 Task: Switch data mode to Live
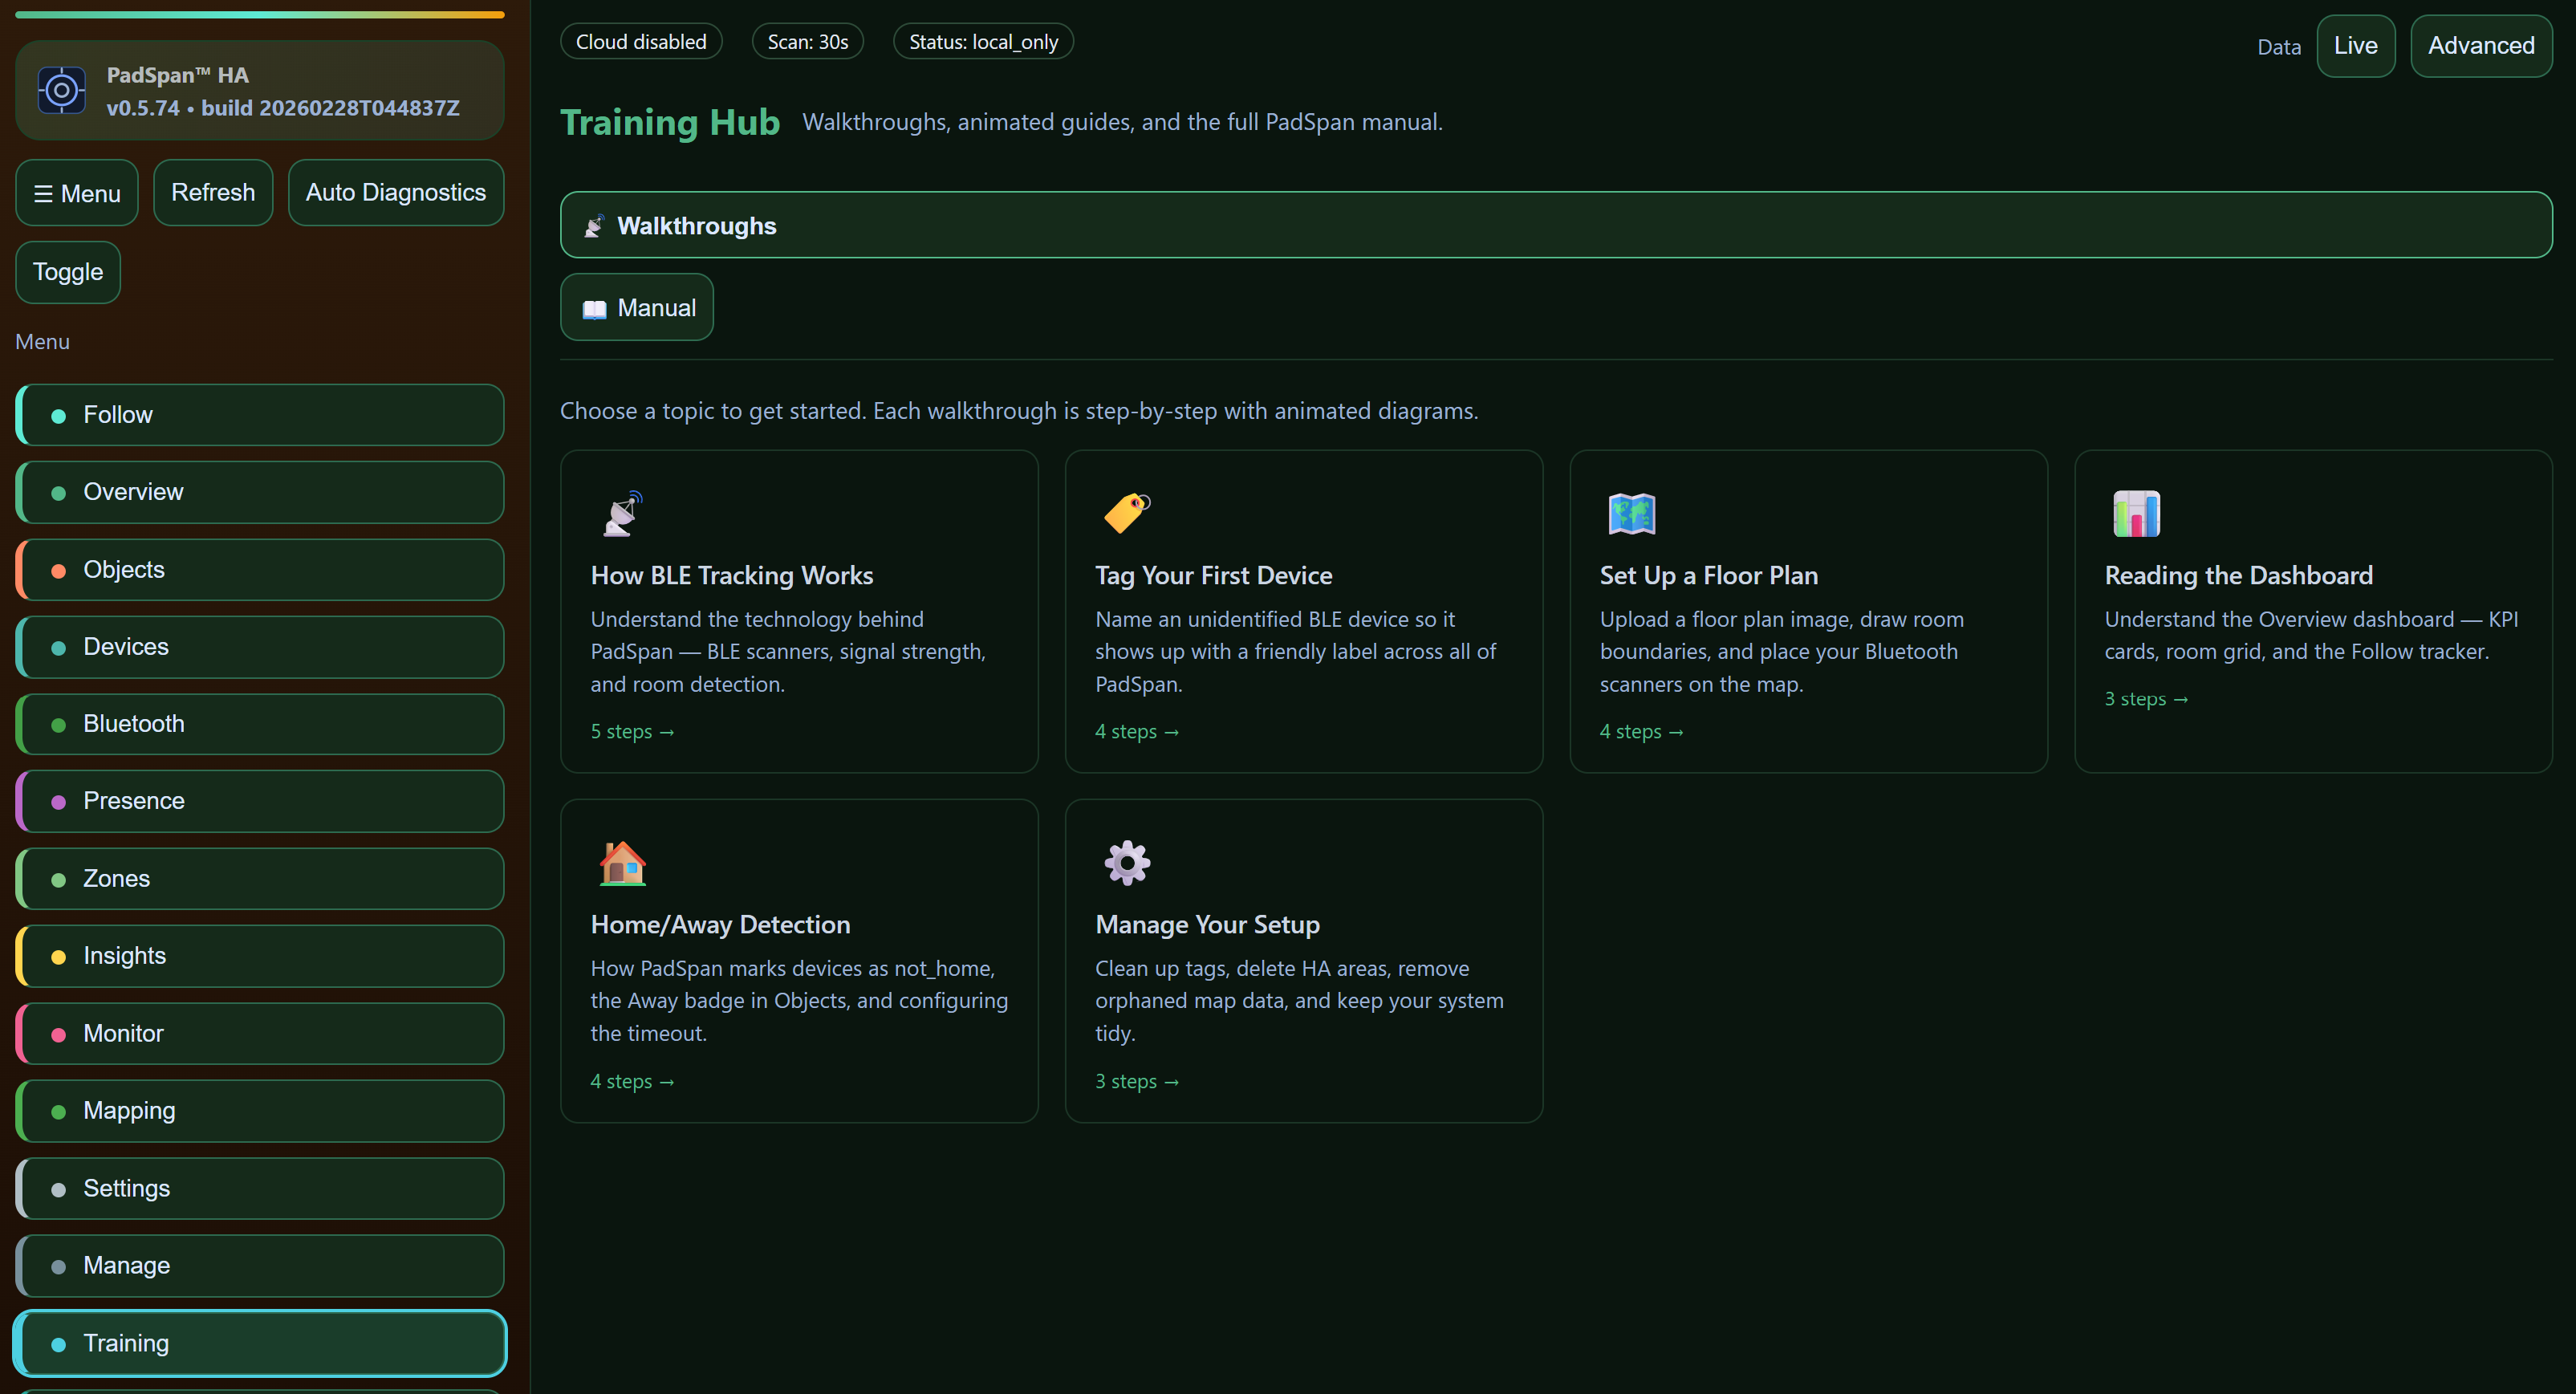pyautogui.click(x=2355, y=46)
